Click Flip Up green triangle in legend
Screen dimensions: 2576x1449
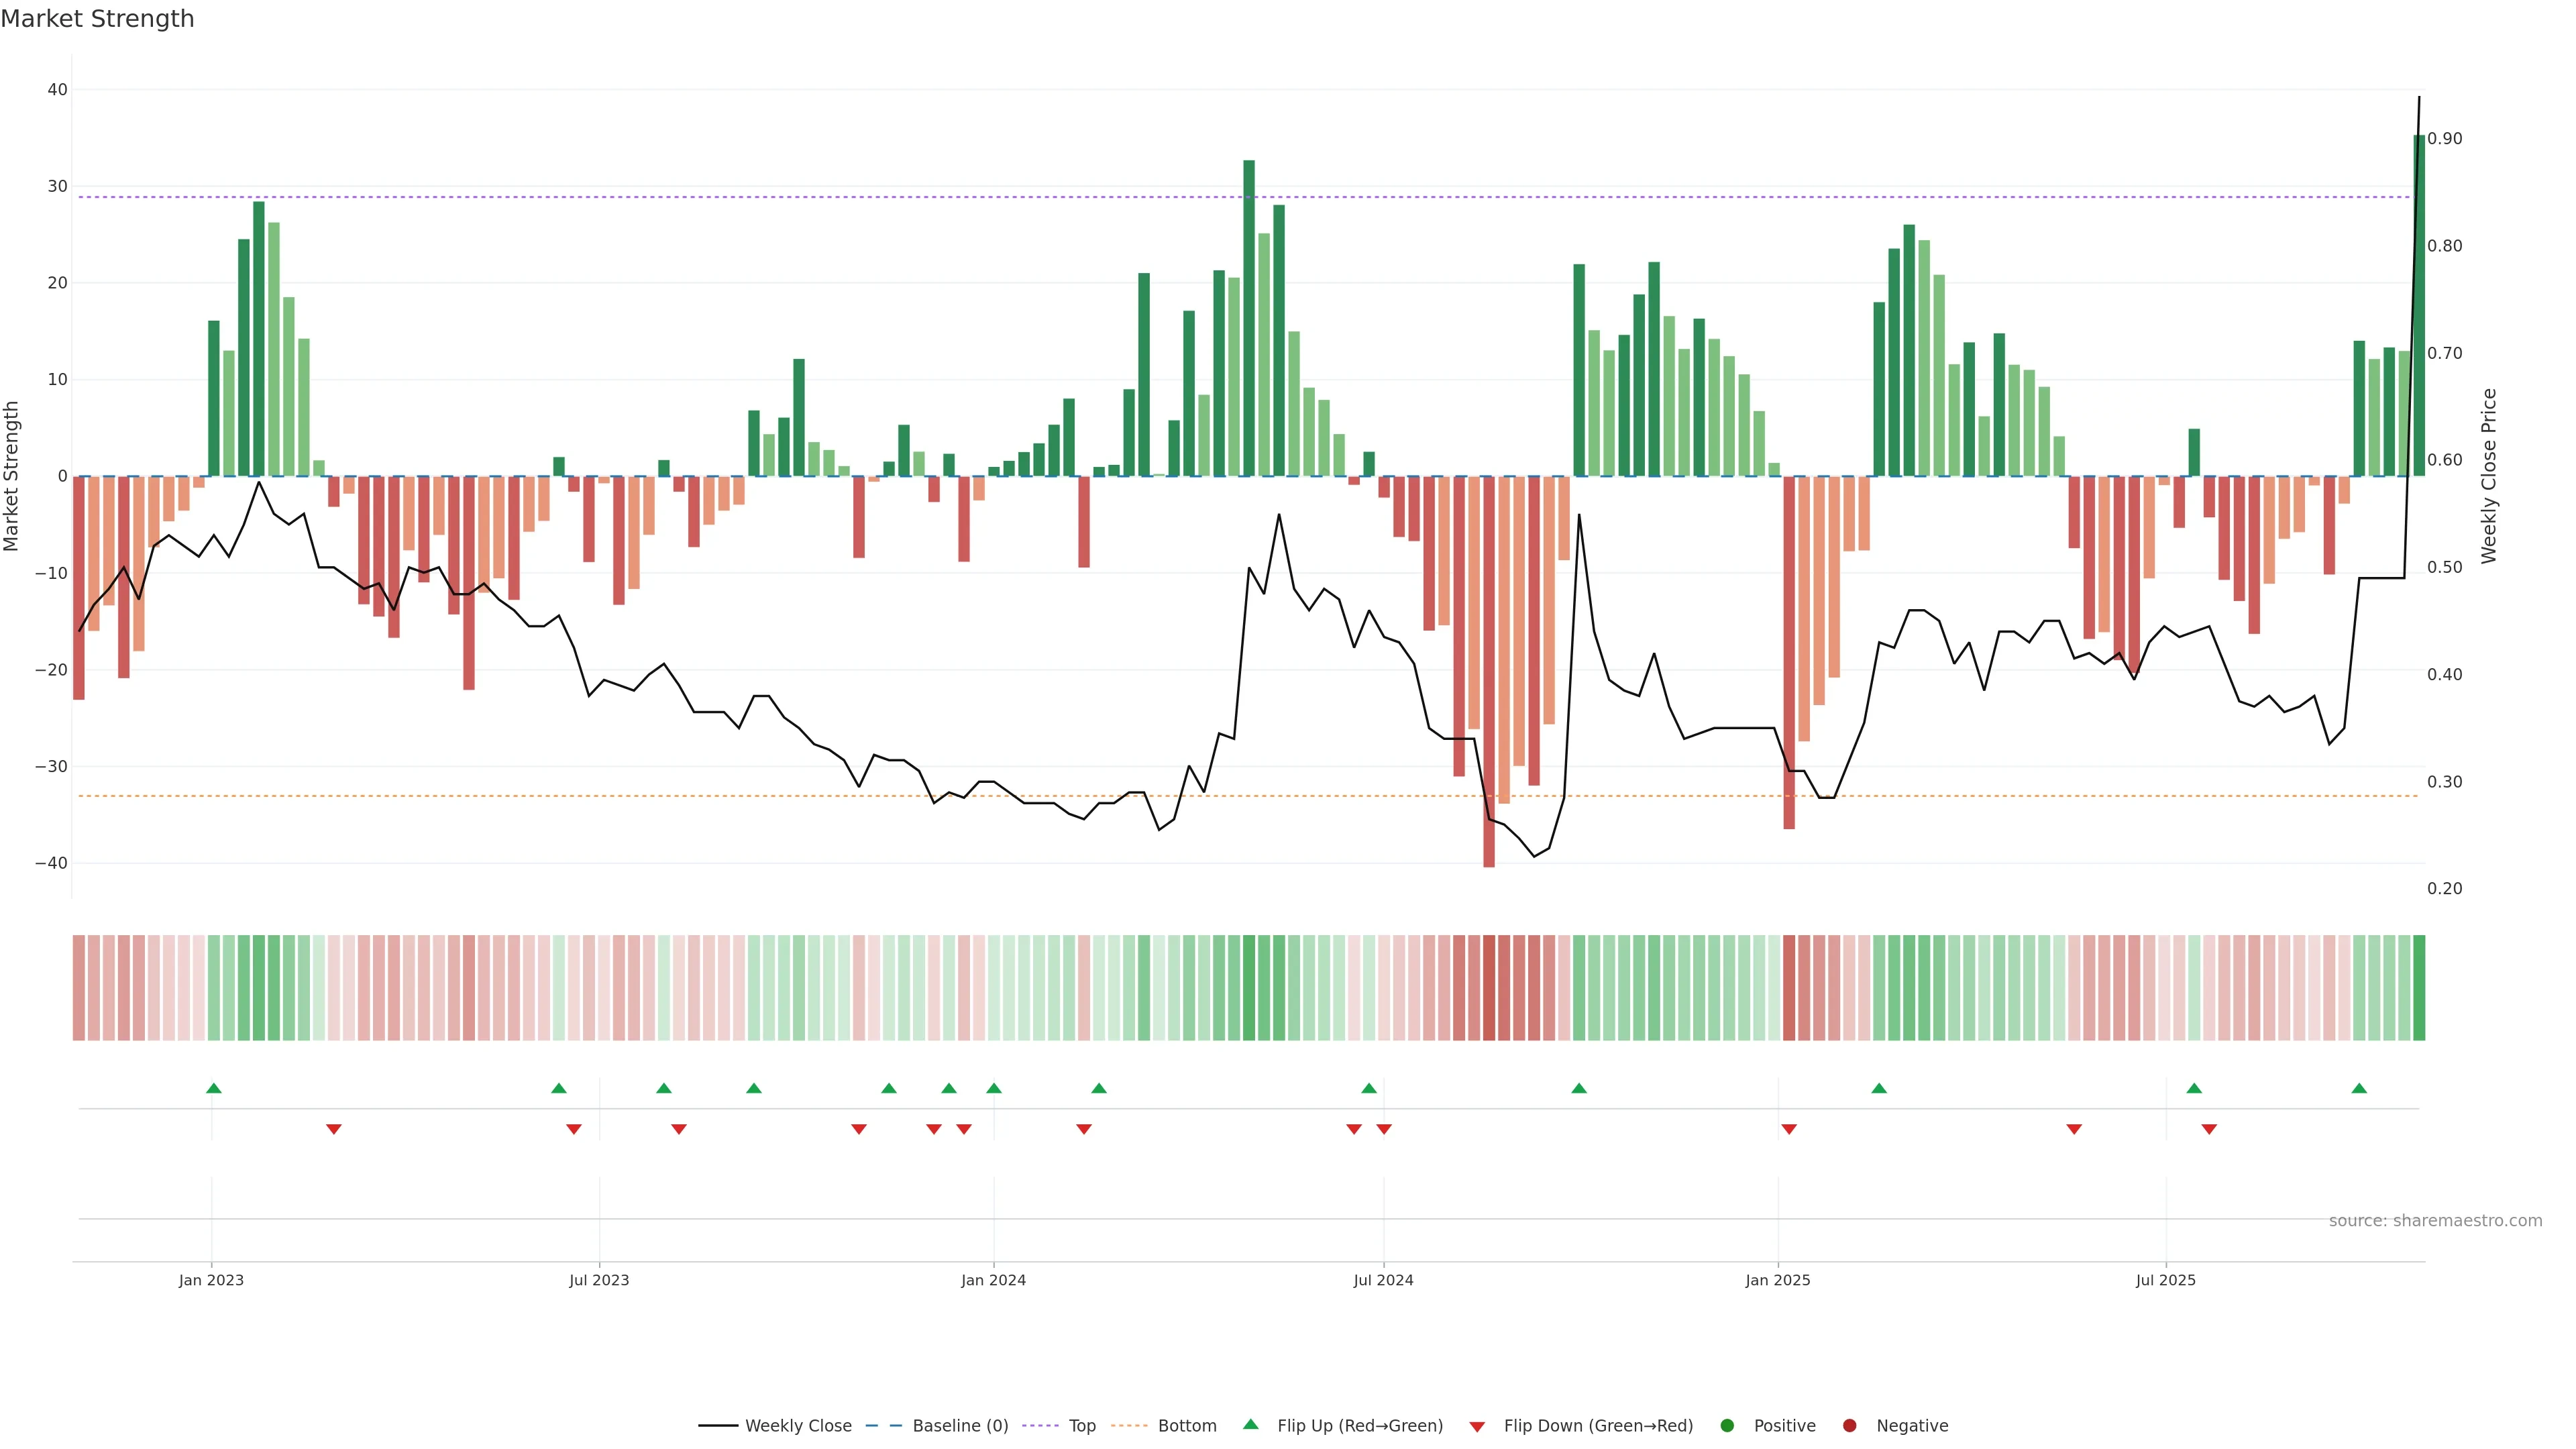point(1250,1425)
